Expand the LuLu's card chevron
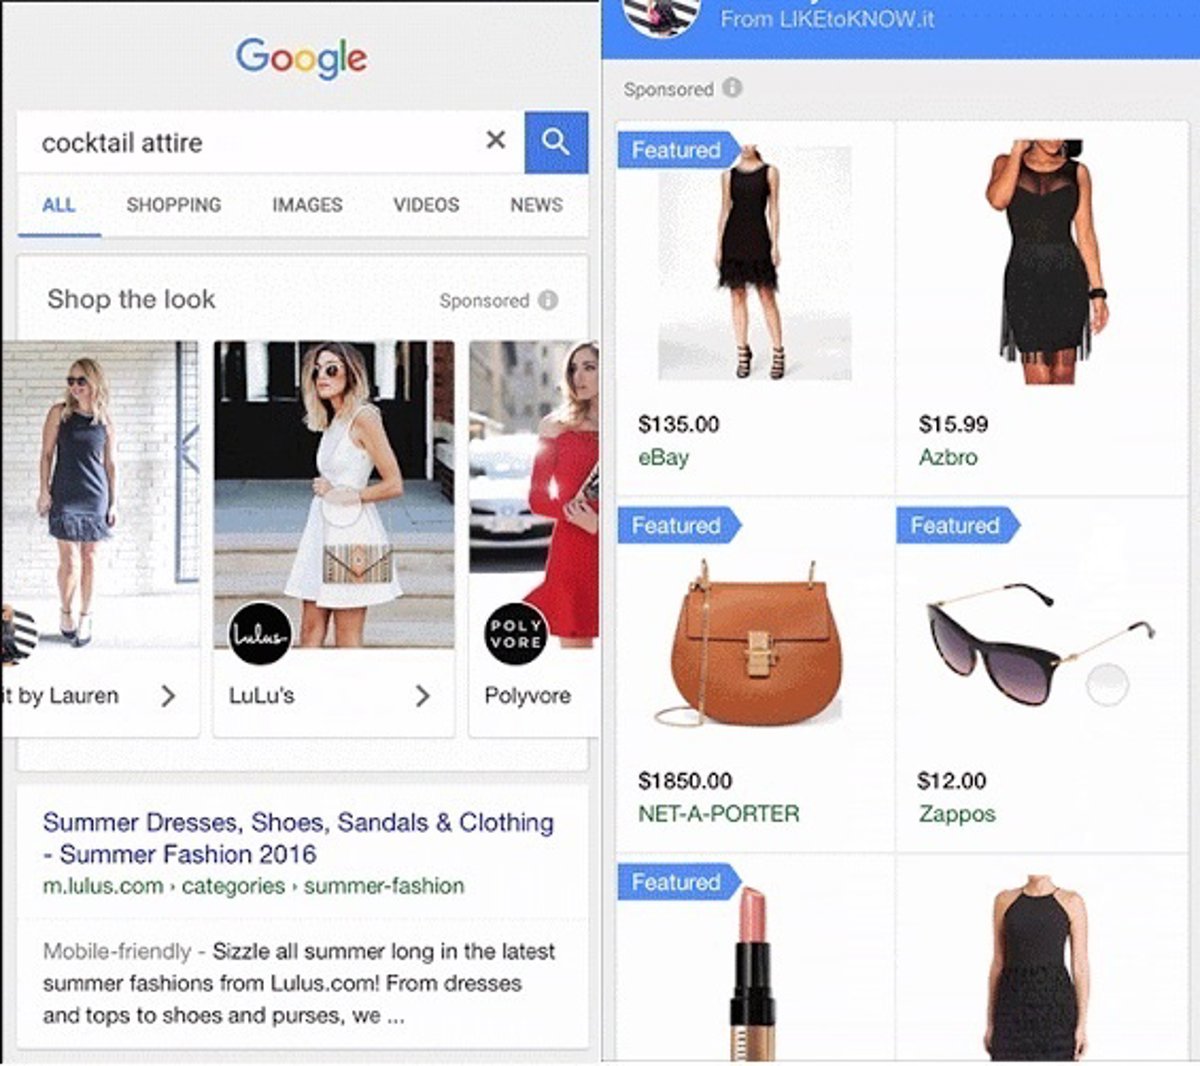Image resolution: width=1200 pixels, height=1066 pixels. click(422, 696)
